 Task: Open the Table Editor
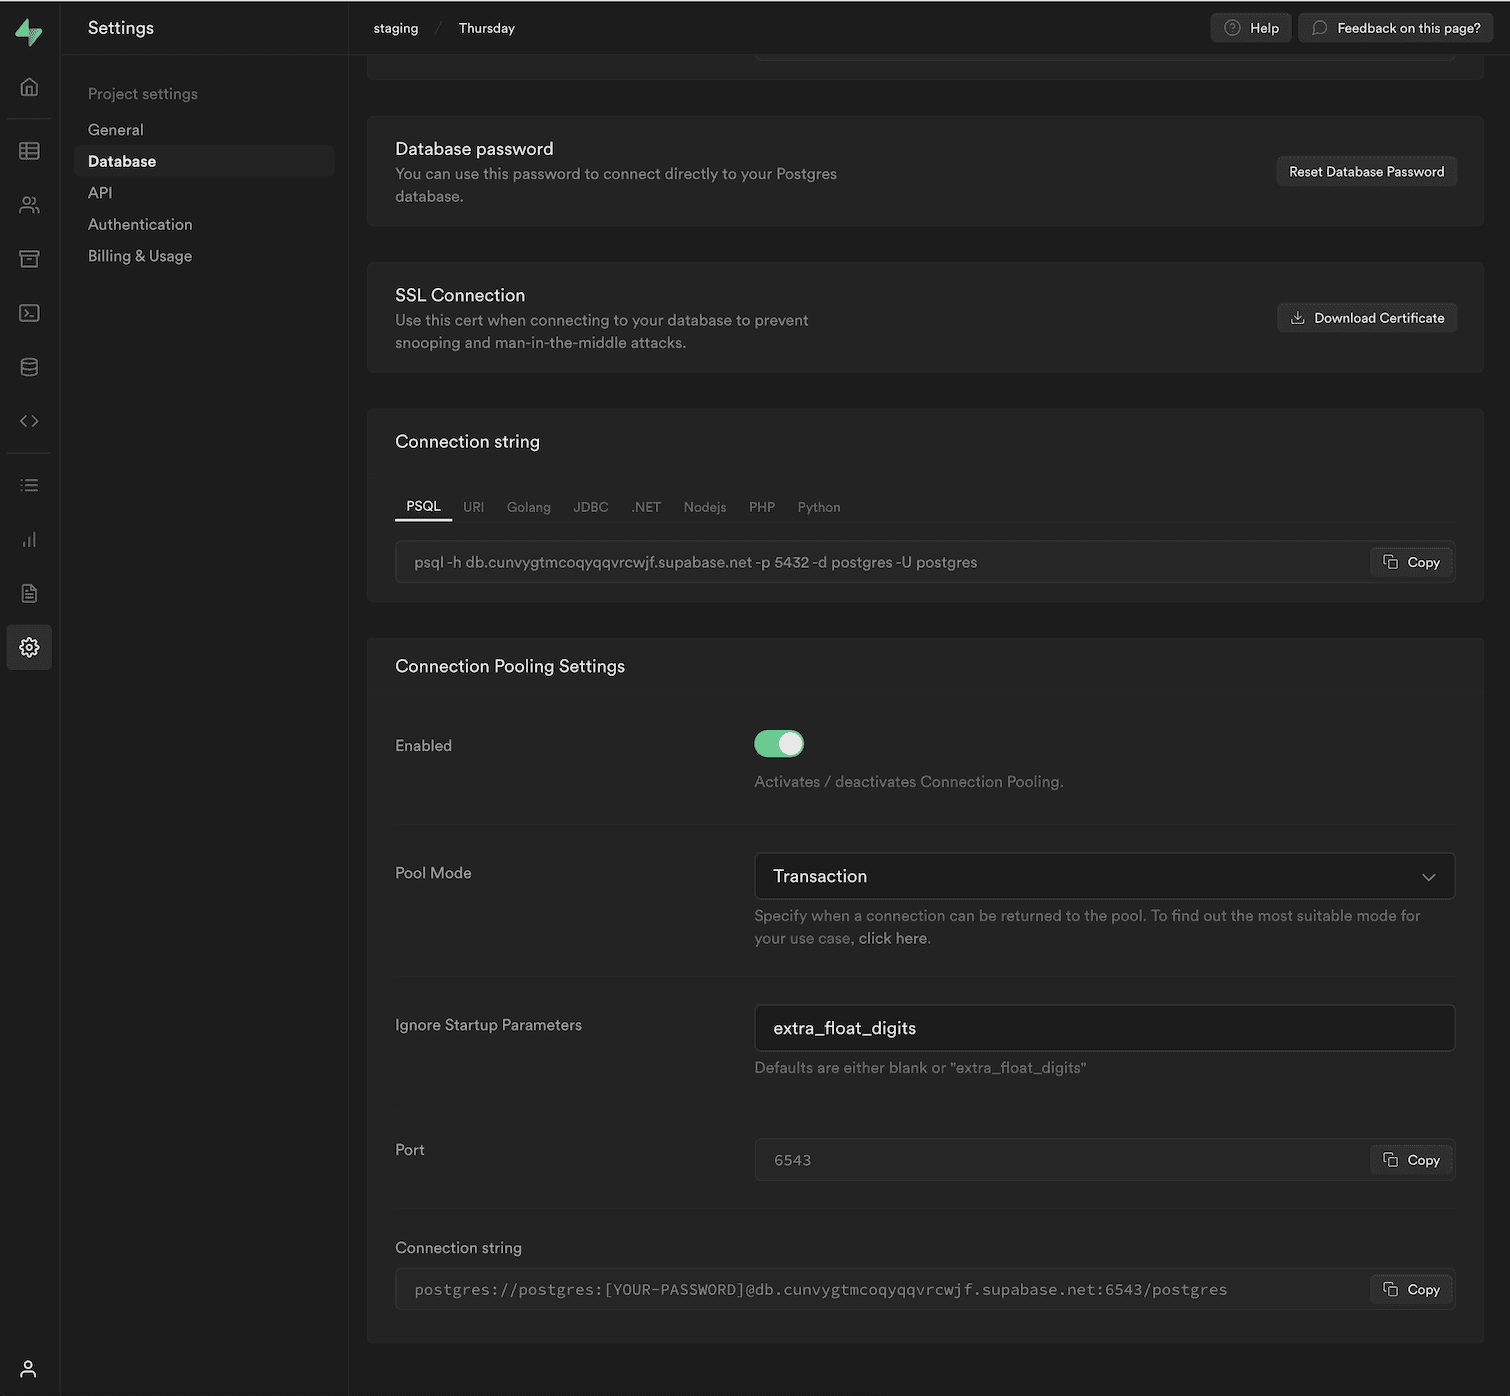(28, 150)
